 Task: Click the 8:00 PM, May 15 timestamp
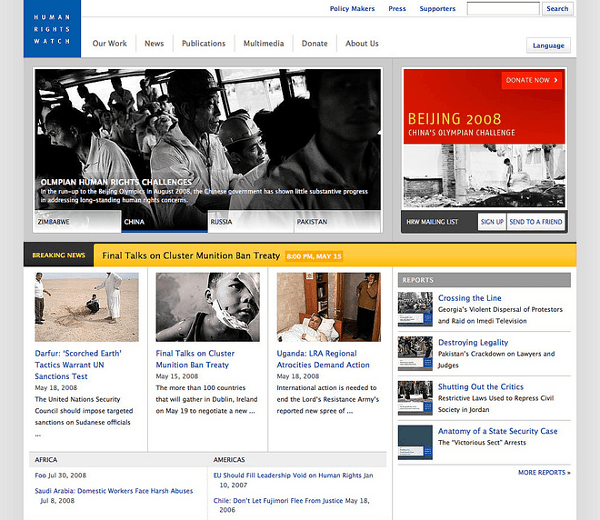pyautogui.click(x=314, y=256)
